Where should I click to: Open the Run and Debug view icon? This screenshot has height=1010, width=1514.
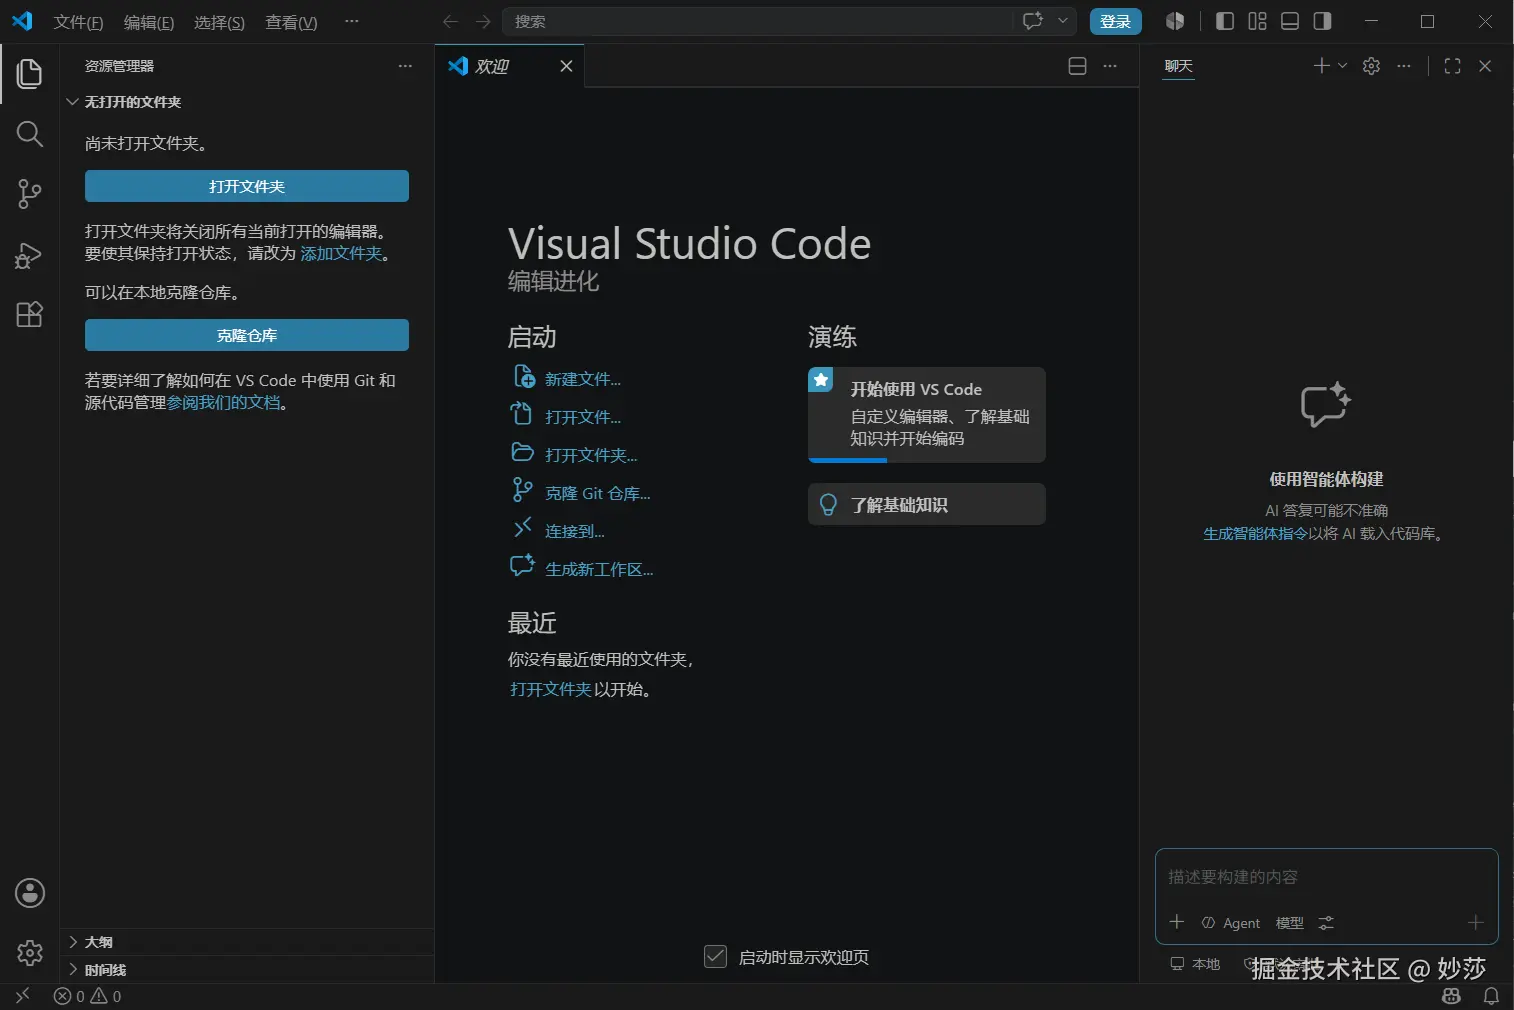(30, 255)
